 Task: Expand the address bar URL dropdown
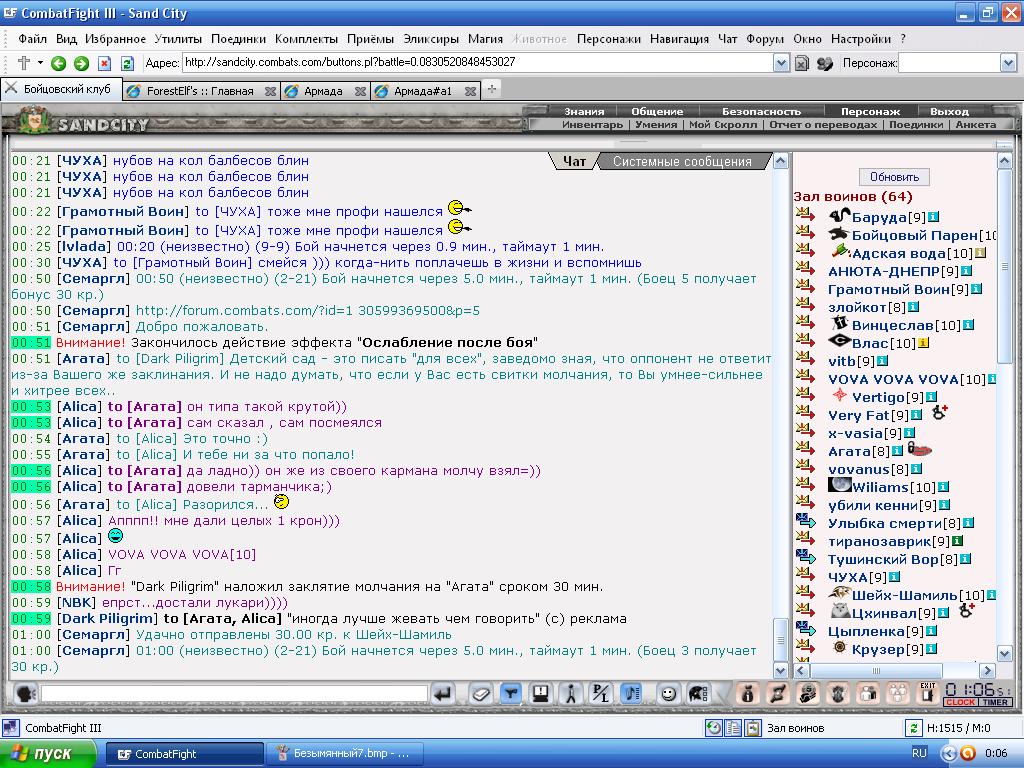tap(781, 63)
